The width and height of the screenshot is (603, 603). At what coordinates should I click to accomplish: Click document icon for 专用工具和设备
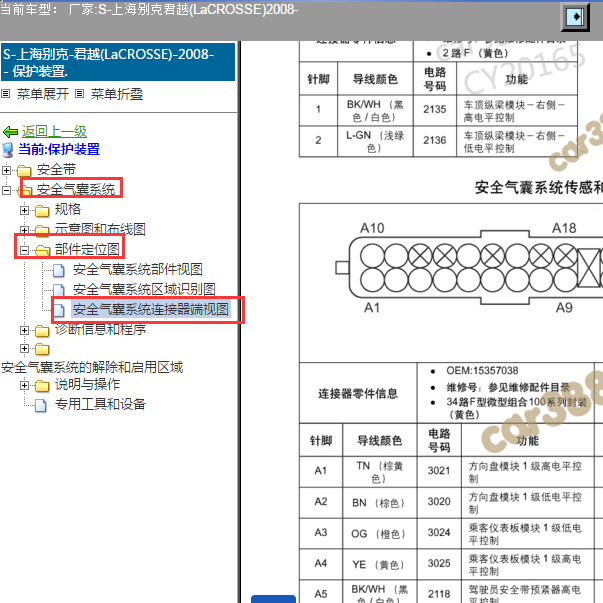point(40,405)
